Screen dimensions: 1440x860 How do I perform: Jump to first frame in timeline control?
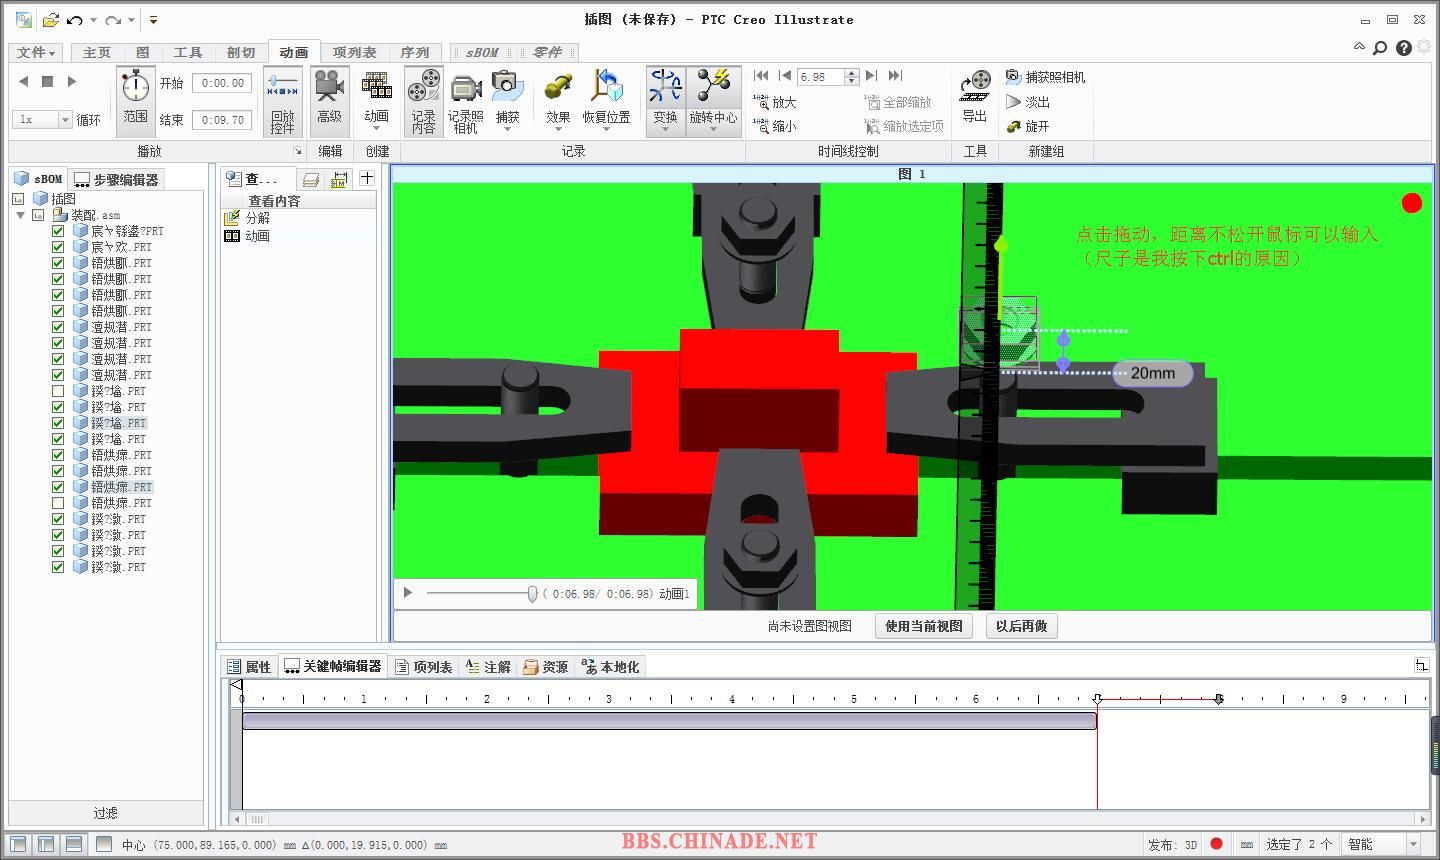click(x=761, y=76)
